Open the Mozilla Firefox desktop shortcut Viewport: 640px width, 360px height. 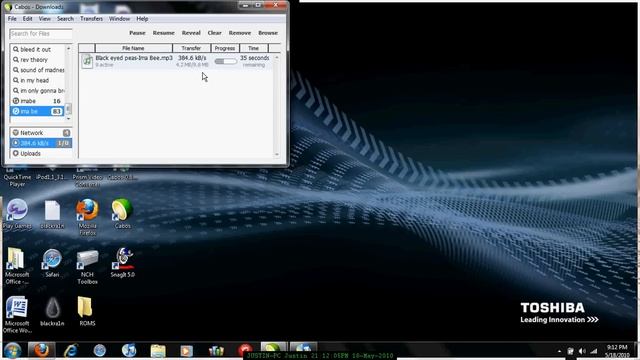tap(87, 217)
